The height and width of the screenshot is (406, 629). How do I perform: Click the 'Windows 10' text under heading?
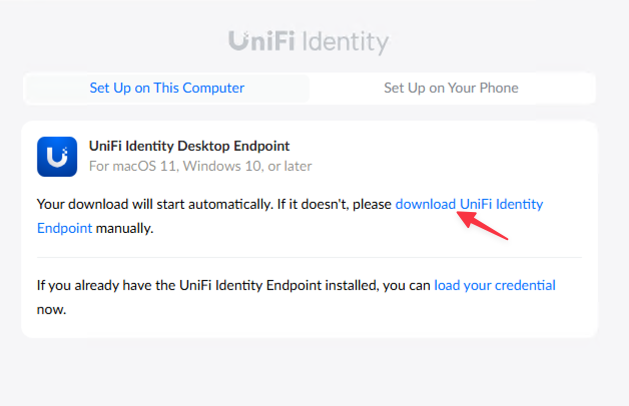(223, 166)
